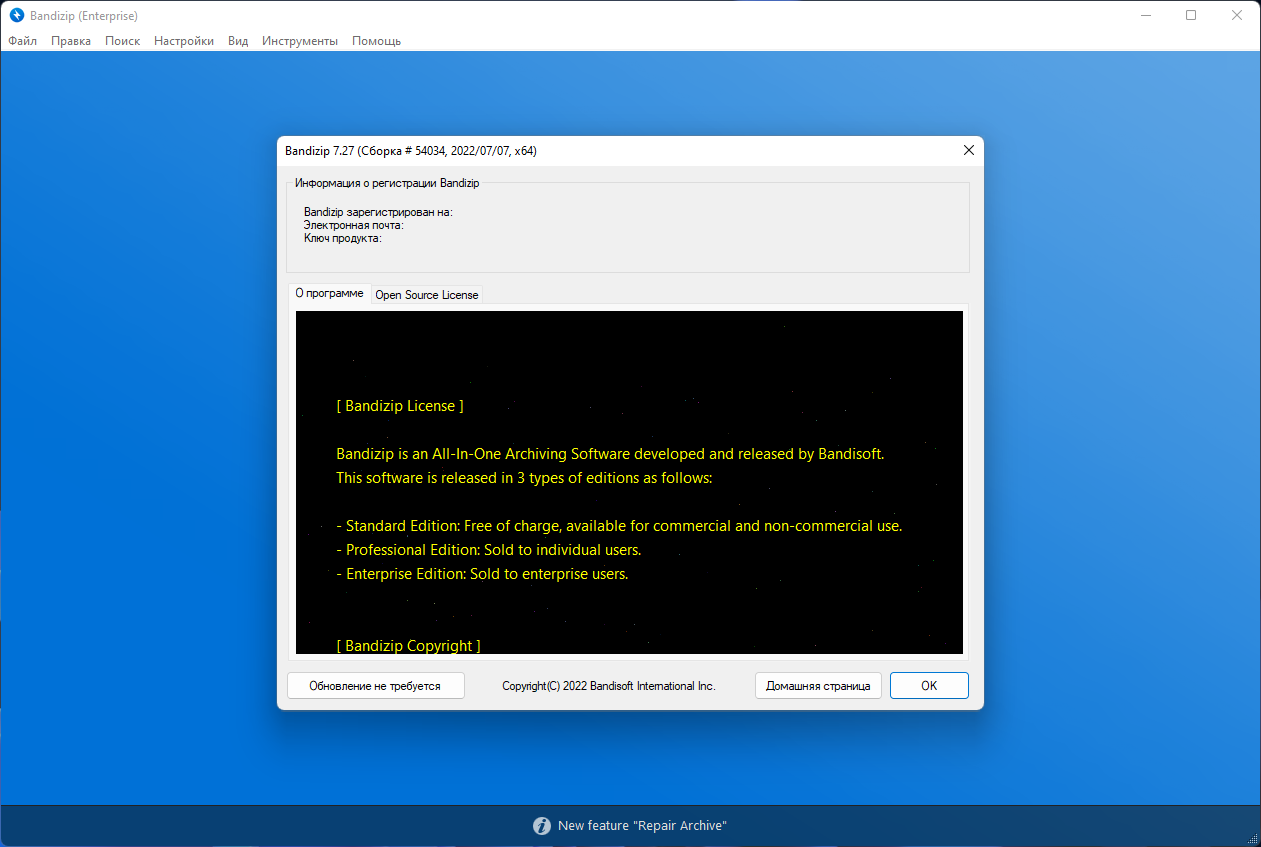Click the "Bandizip (Enterprise)" window title
The height and width of the screenshot is (847, 1261).
click(84, 15)
